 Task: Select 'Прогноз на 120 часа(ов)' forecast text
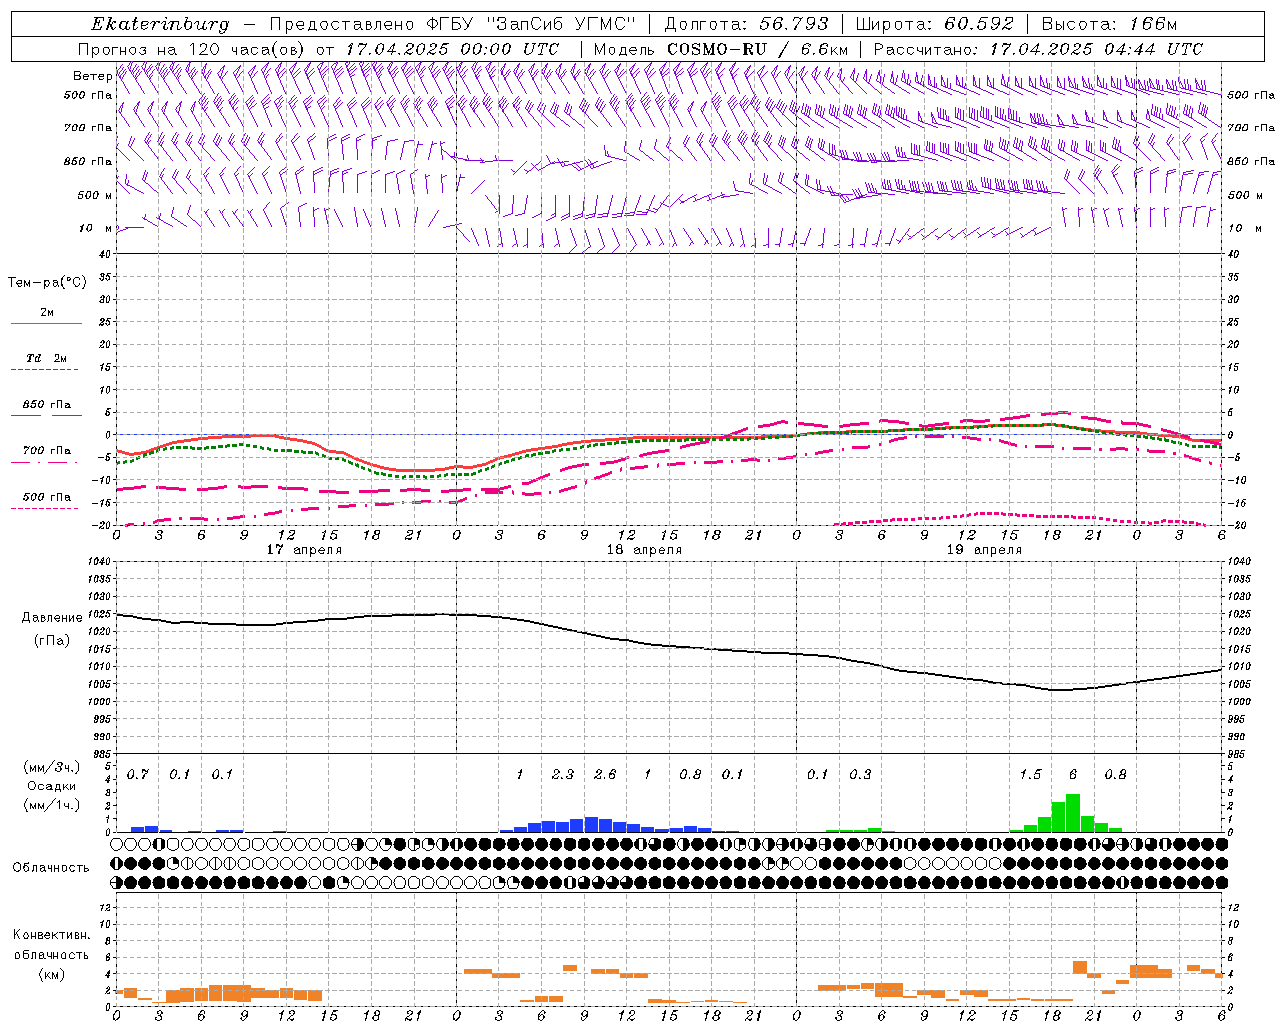193,49
